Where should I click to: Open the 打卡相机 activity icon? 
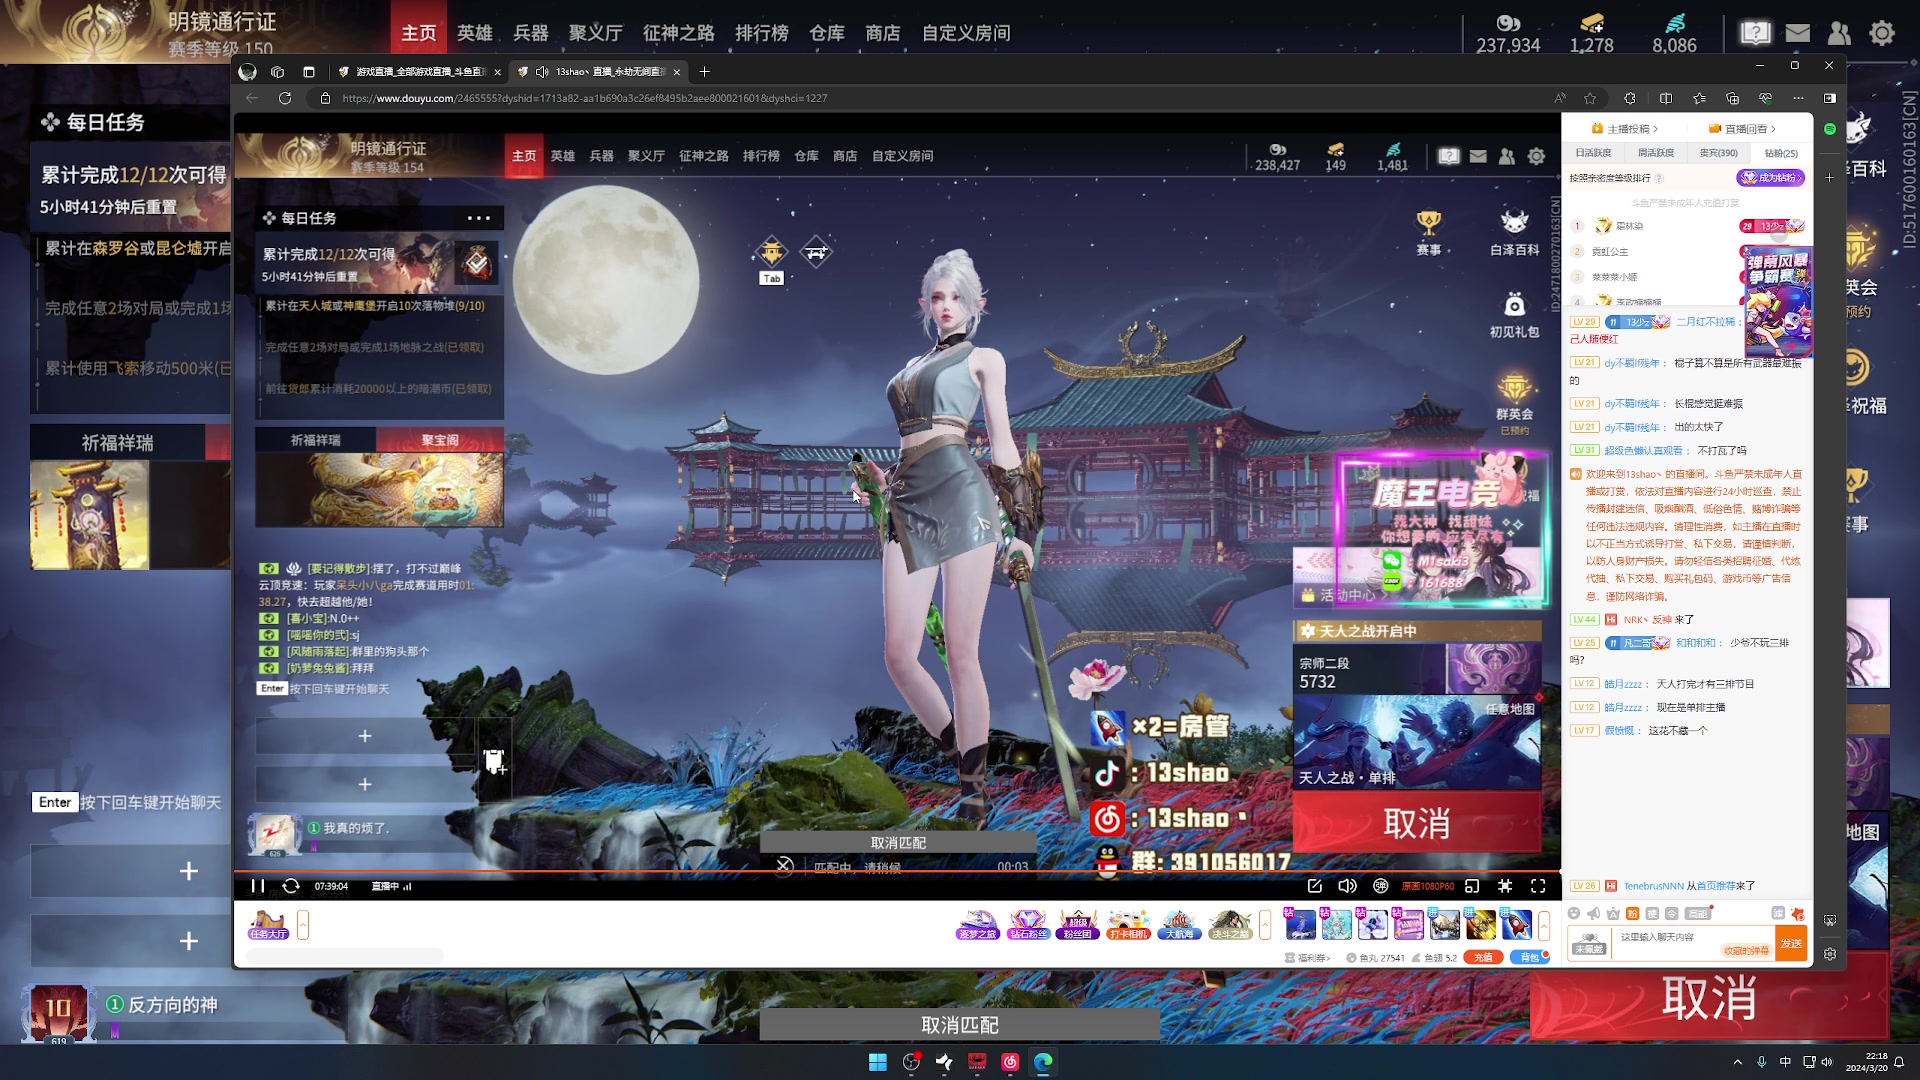click(x=1129, y=925)
